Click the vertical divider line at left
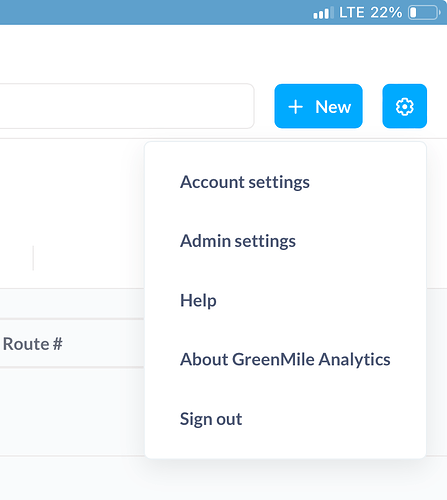447x500 pixels. click(33, 258)
